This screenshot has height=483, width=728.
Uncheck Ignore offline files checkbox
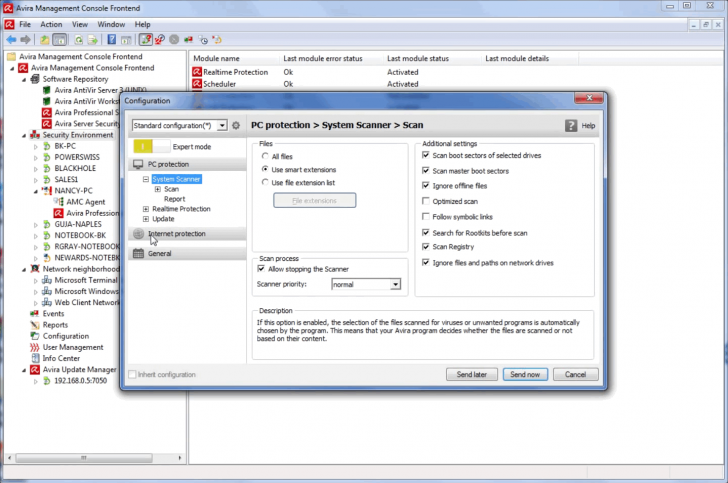point(426,185)
